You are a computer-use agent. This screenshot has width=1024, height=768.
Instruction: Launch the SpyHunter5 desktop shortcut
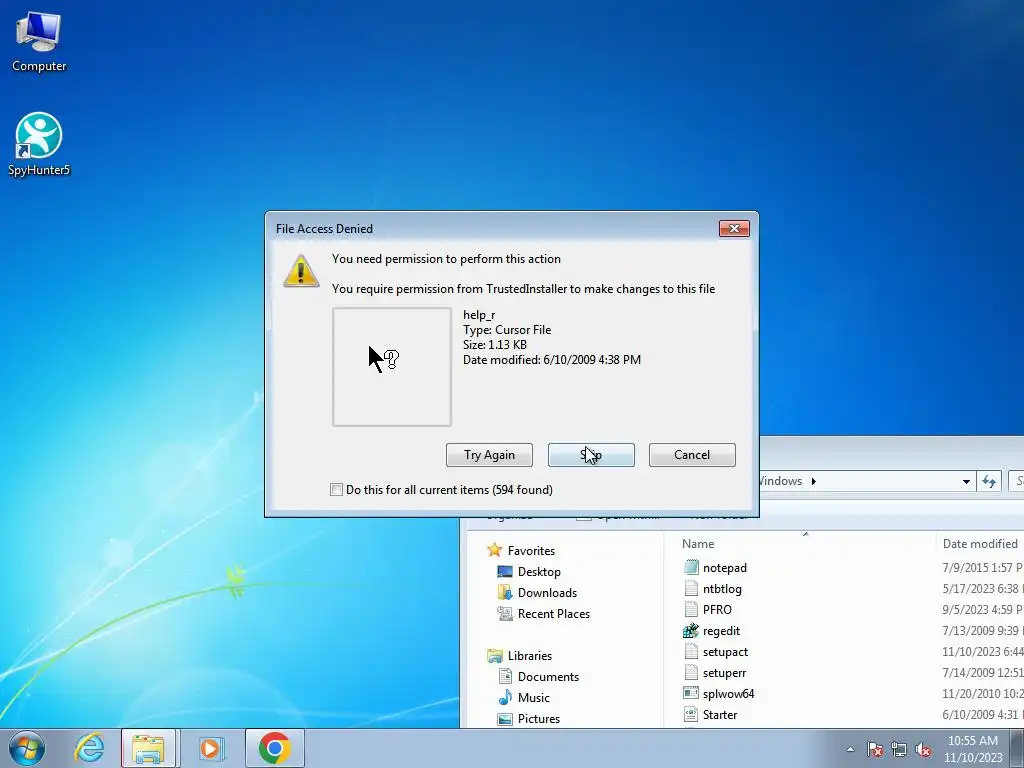click(39, 144)
